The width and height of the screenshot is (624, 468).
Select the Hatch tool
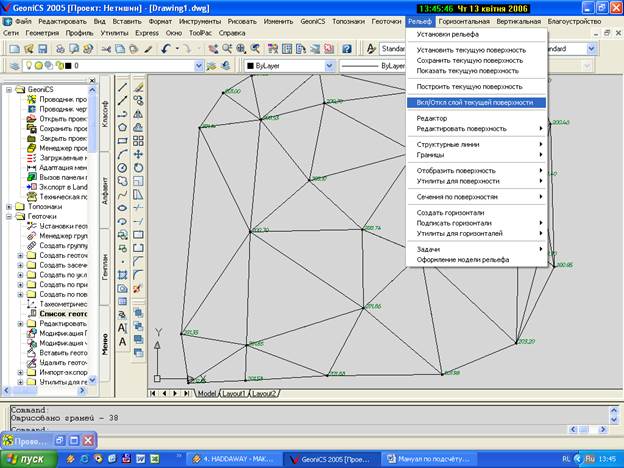click(123, 275)
